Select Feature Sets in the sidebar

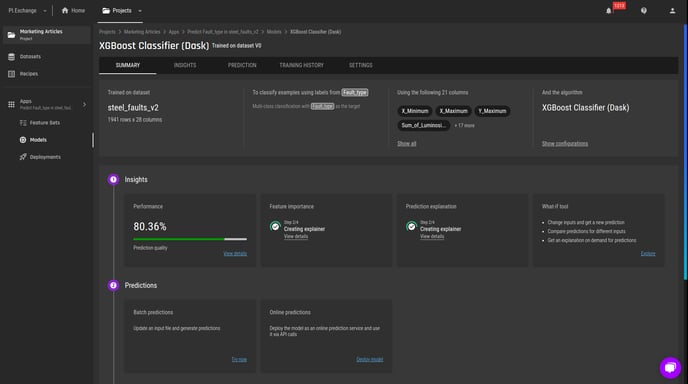pos(45,123)
